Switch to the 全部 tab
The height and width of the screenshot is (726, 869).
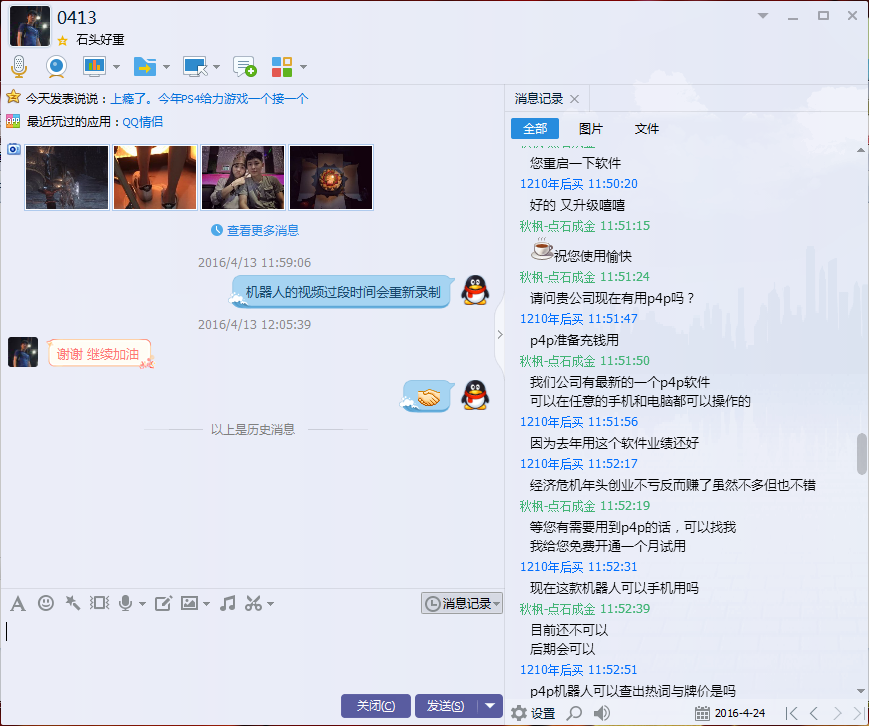click(x=535, y=129)
